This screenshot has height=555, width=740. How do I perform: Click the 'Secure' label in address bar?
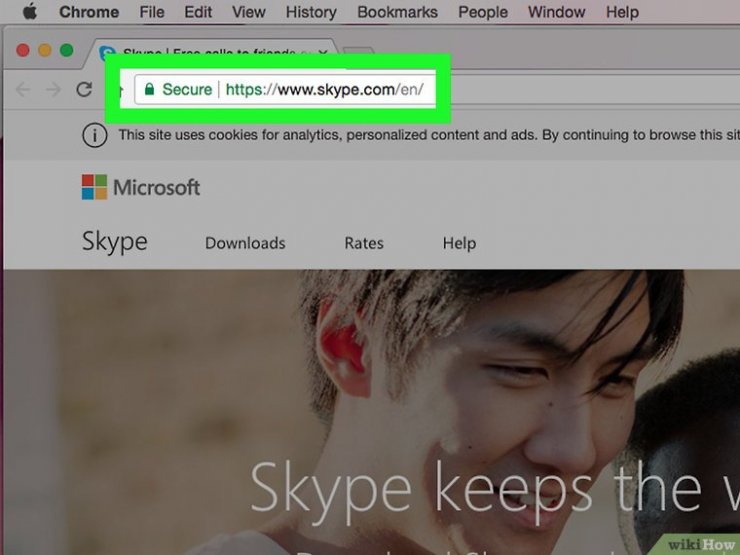click(x=187, y=89)
